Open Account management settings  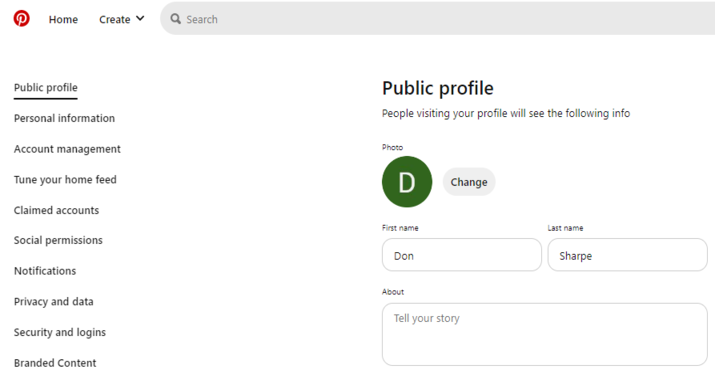click(x=67, y=149)
